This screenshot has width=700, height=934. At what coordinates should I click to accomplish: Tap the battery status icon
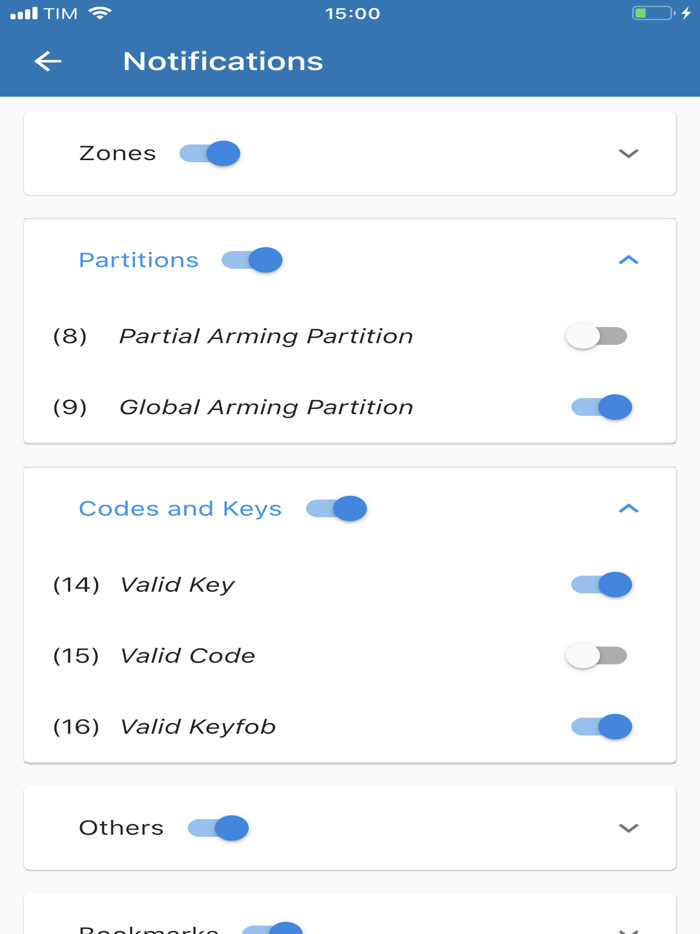click(x=653, y=14)
